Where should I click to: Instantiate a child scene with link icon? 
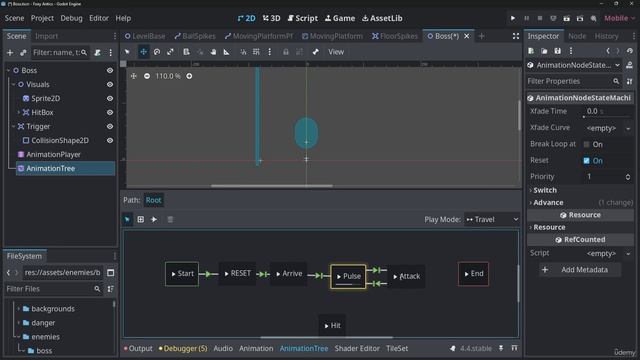(x=23, y=53)
